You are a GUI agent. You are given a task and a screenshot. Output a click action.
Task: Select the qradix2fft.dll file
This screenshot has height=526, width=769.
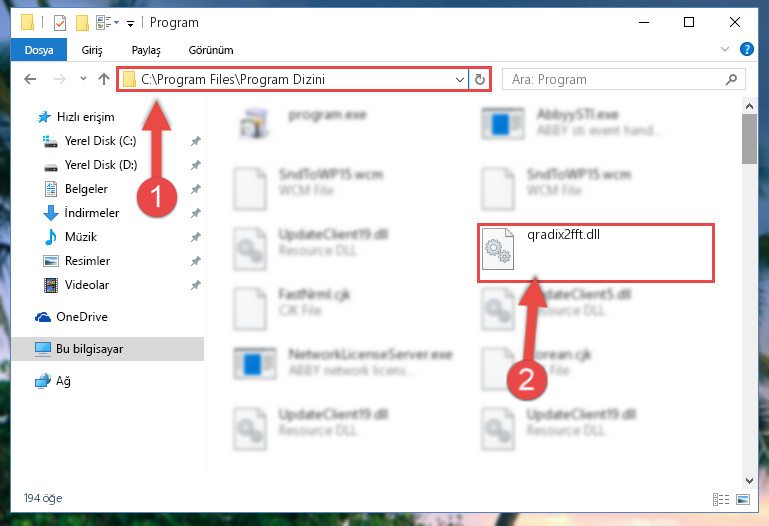(595, 252)
